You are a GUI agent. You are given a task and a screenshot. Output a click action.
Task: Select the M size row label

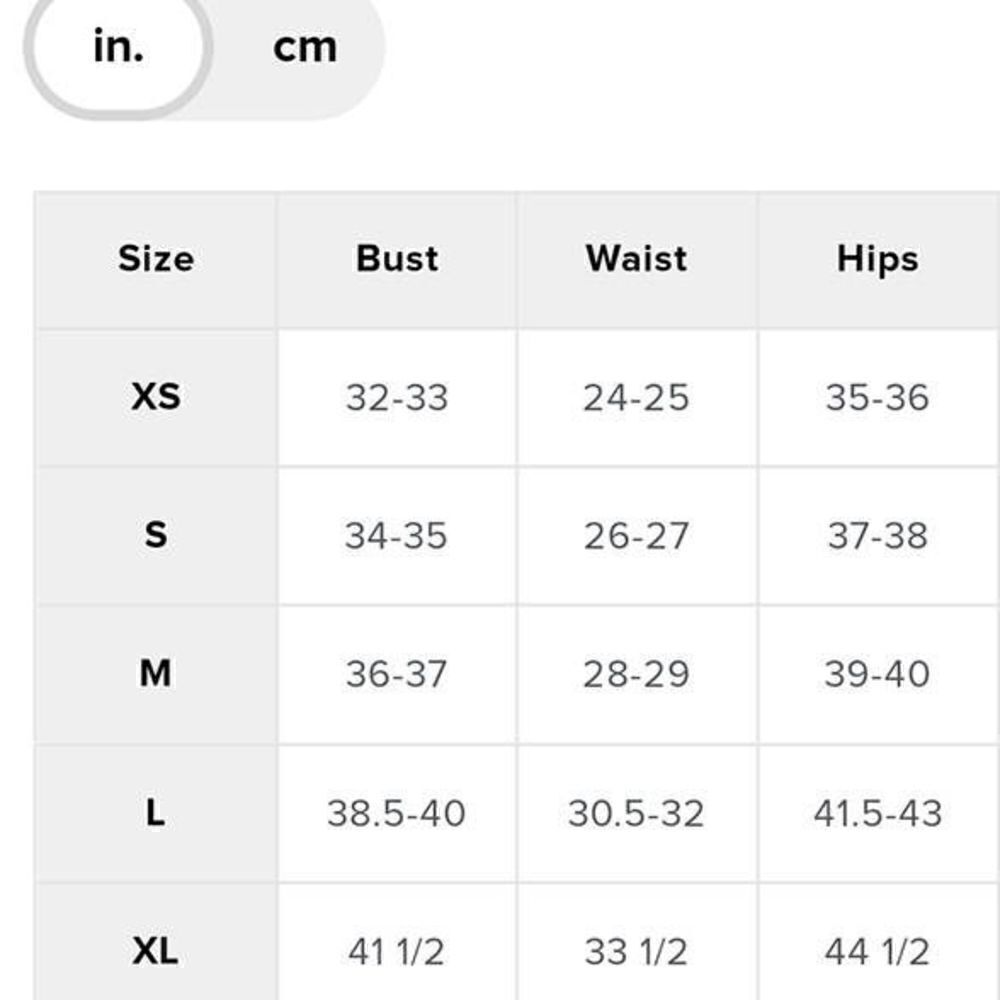(156, 673)
